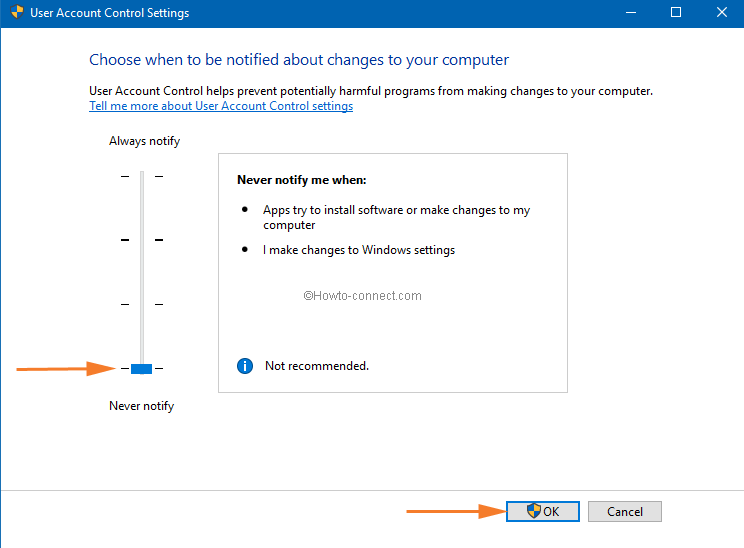Click 'Apps try to install software' bullet text
744x548 pixels.
397,217
